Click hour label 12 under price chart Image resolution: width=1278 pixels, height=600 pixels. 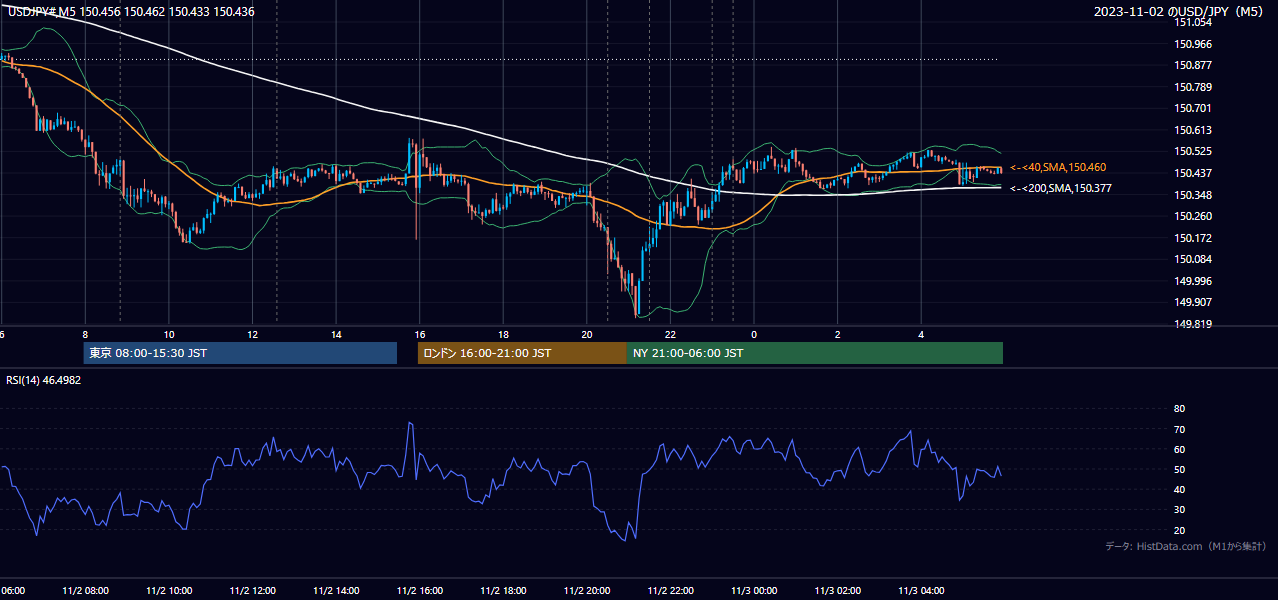252,335
